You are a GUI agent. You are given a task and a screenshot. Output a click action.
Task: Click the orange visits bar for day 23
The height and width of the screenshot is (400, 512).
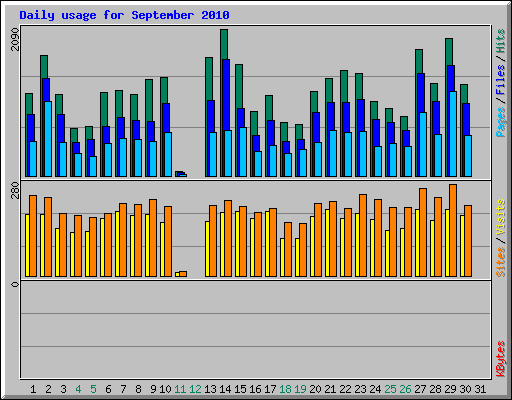tap(363, 235)
